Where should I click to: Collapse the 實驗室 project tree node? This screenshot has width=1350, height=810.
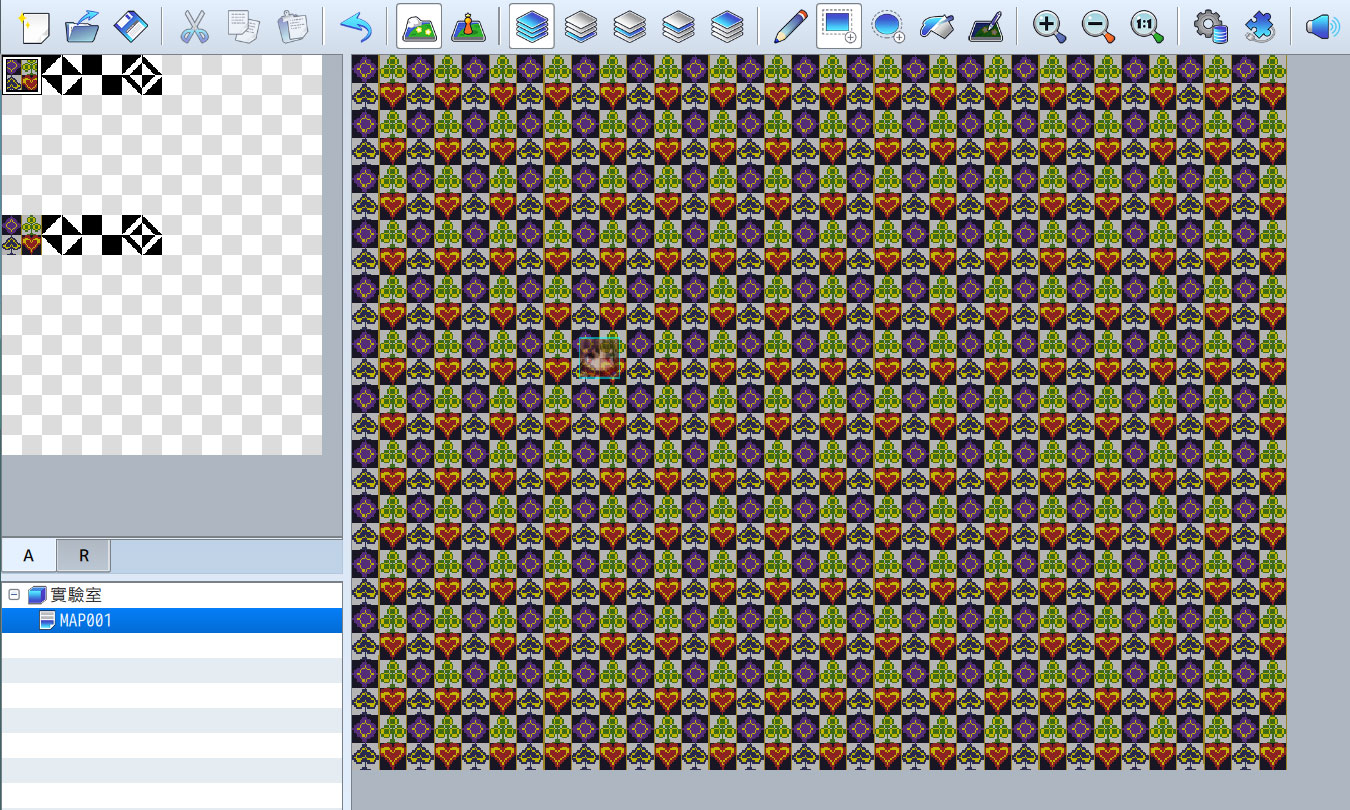14,595
